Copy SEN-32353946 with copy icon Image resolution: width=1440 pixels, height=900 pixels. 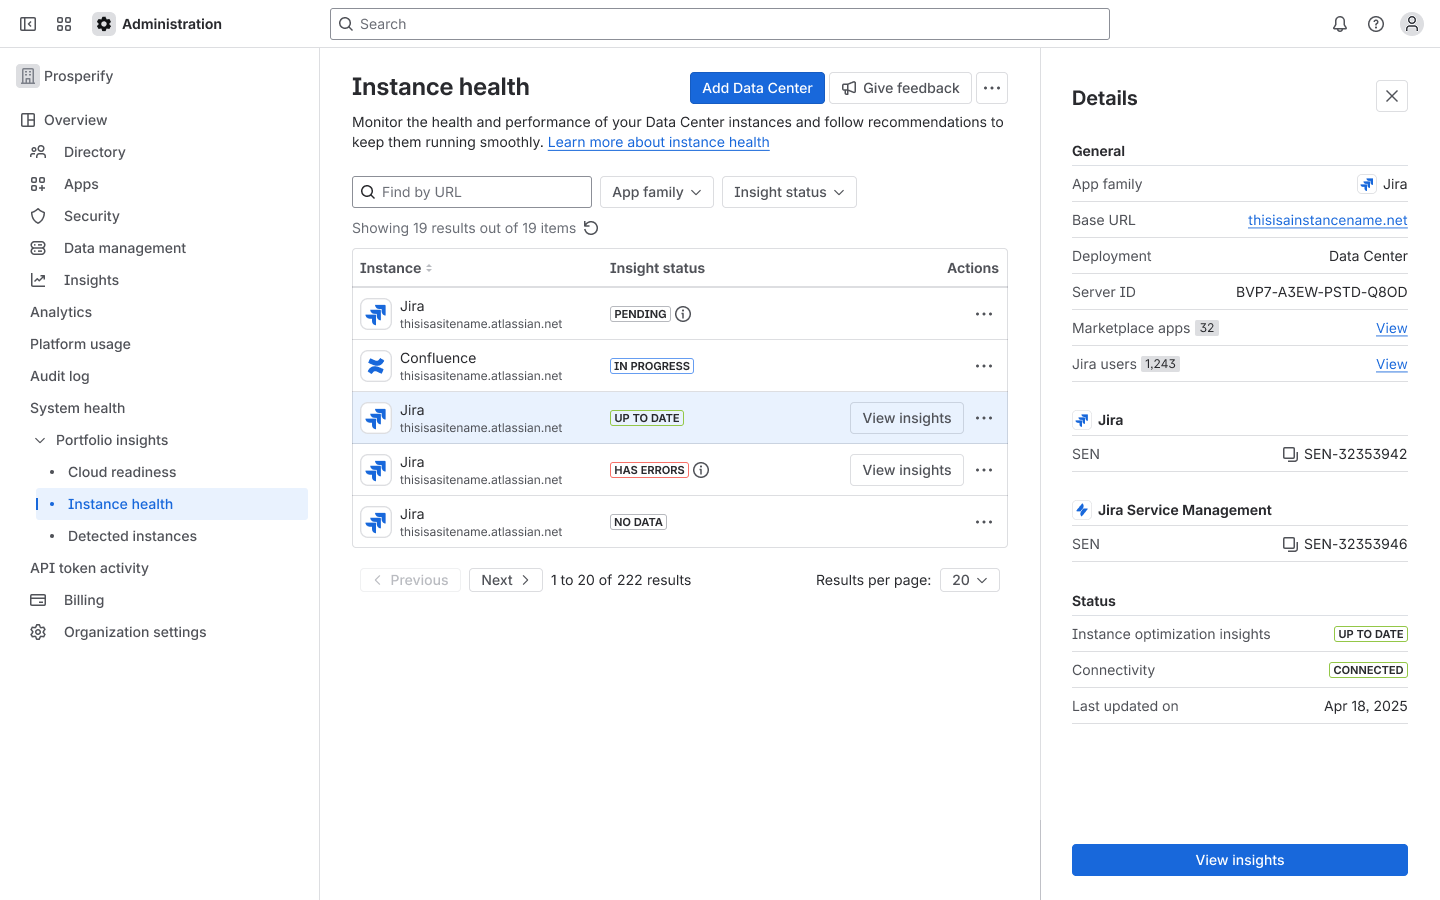tap(1290, 544)
